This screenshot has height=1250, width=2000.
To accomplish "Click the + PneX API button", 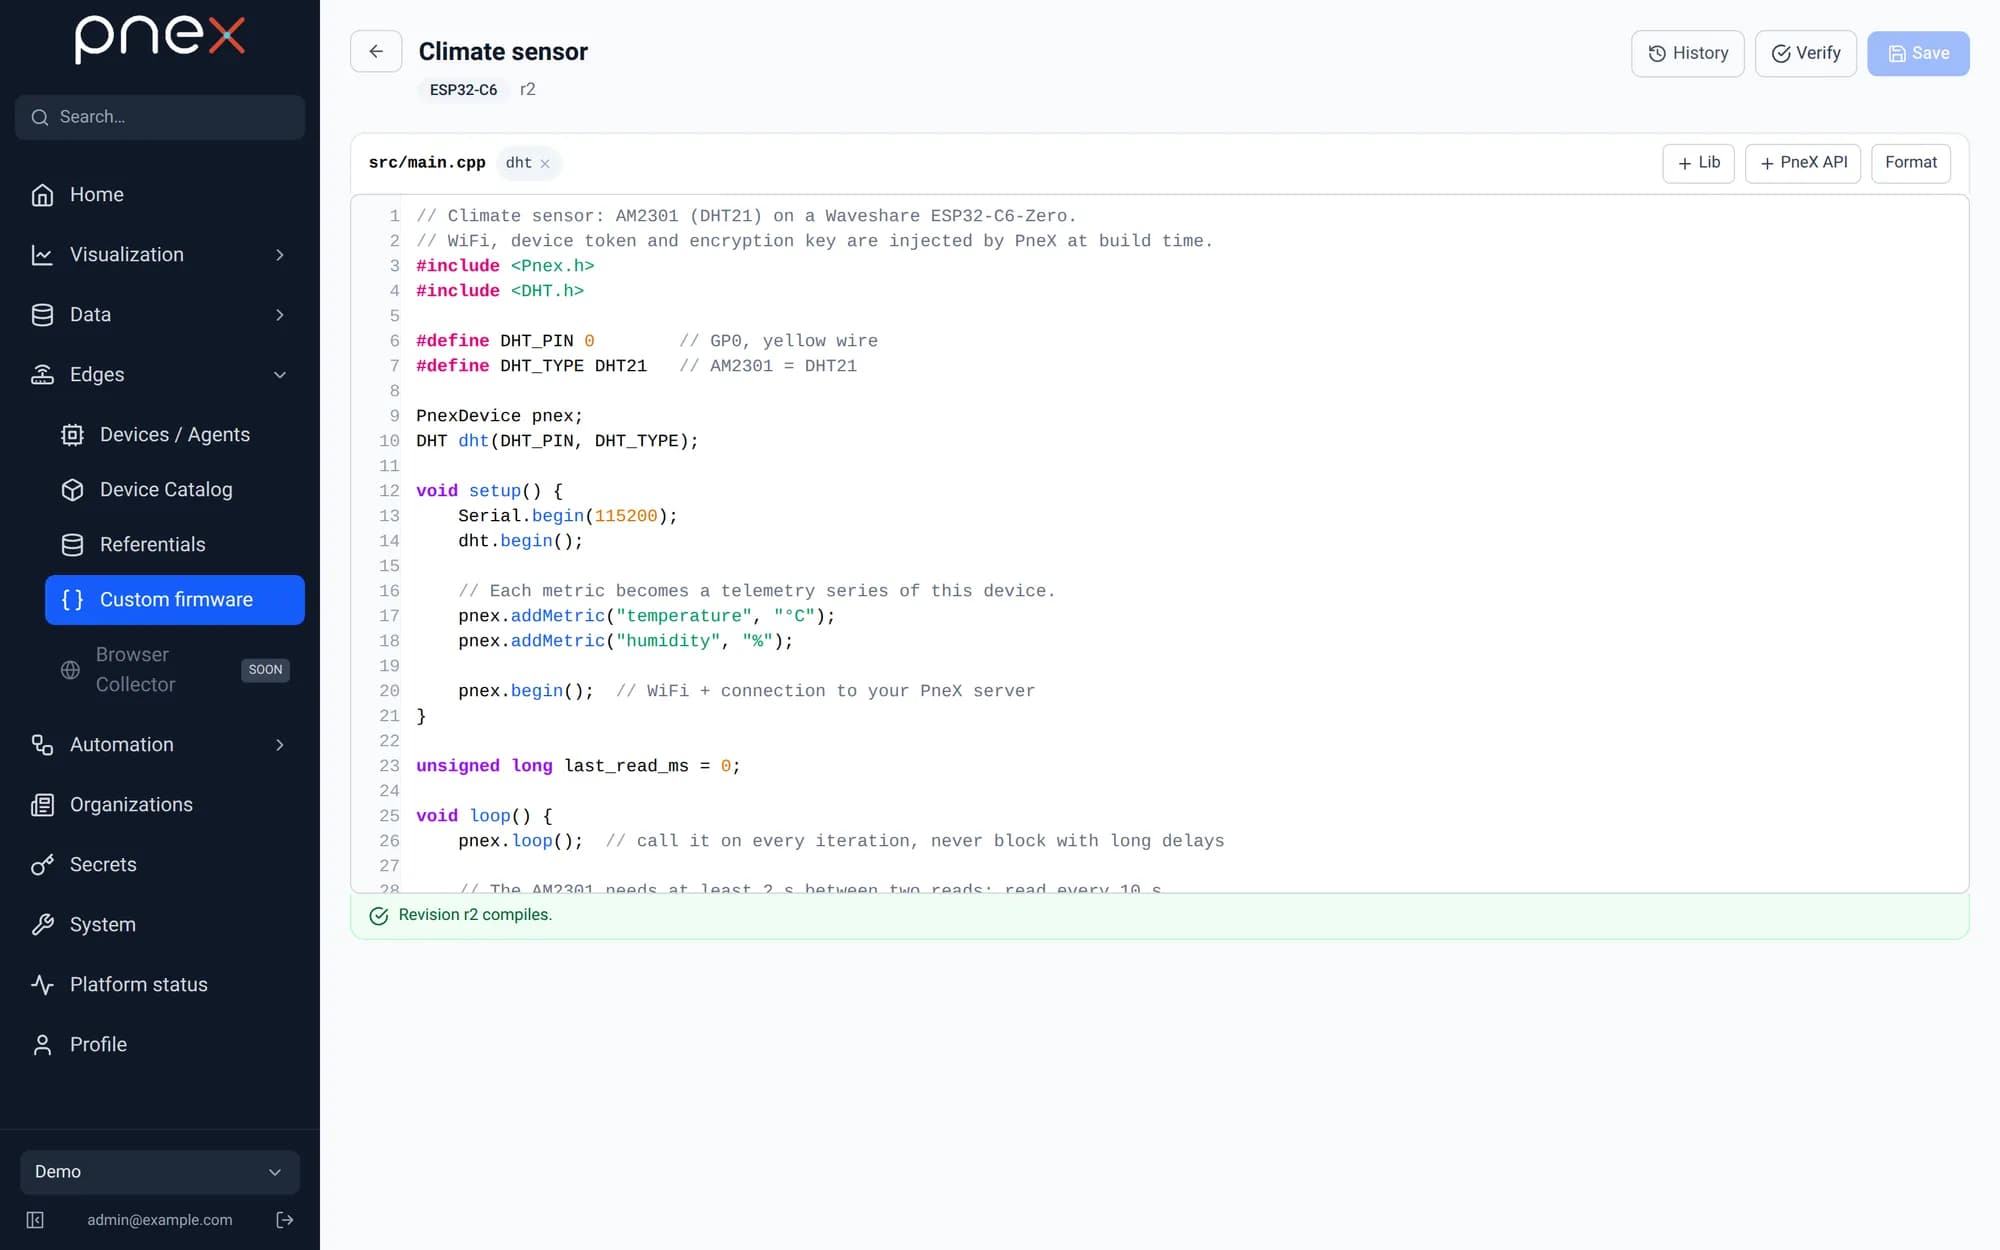I will 1803,163.
